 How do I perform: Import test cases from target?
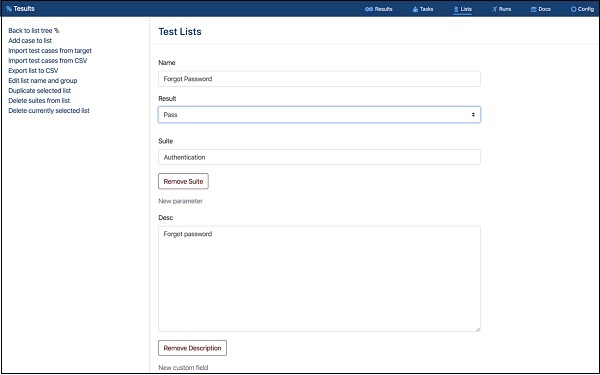click(50, 51)
